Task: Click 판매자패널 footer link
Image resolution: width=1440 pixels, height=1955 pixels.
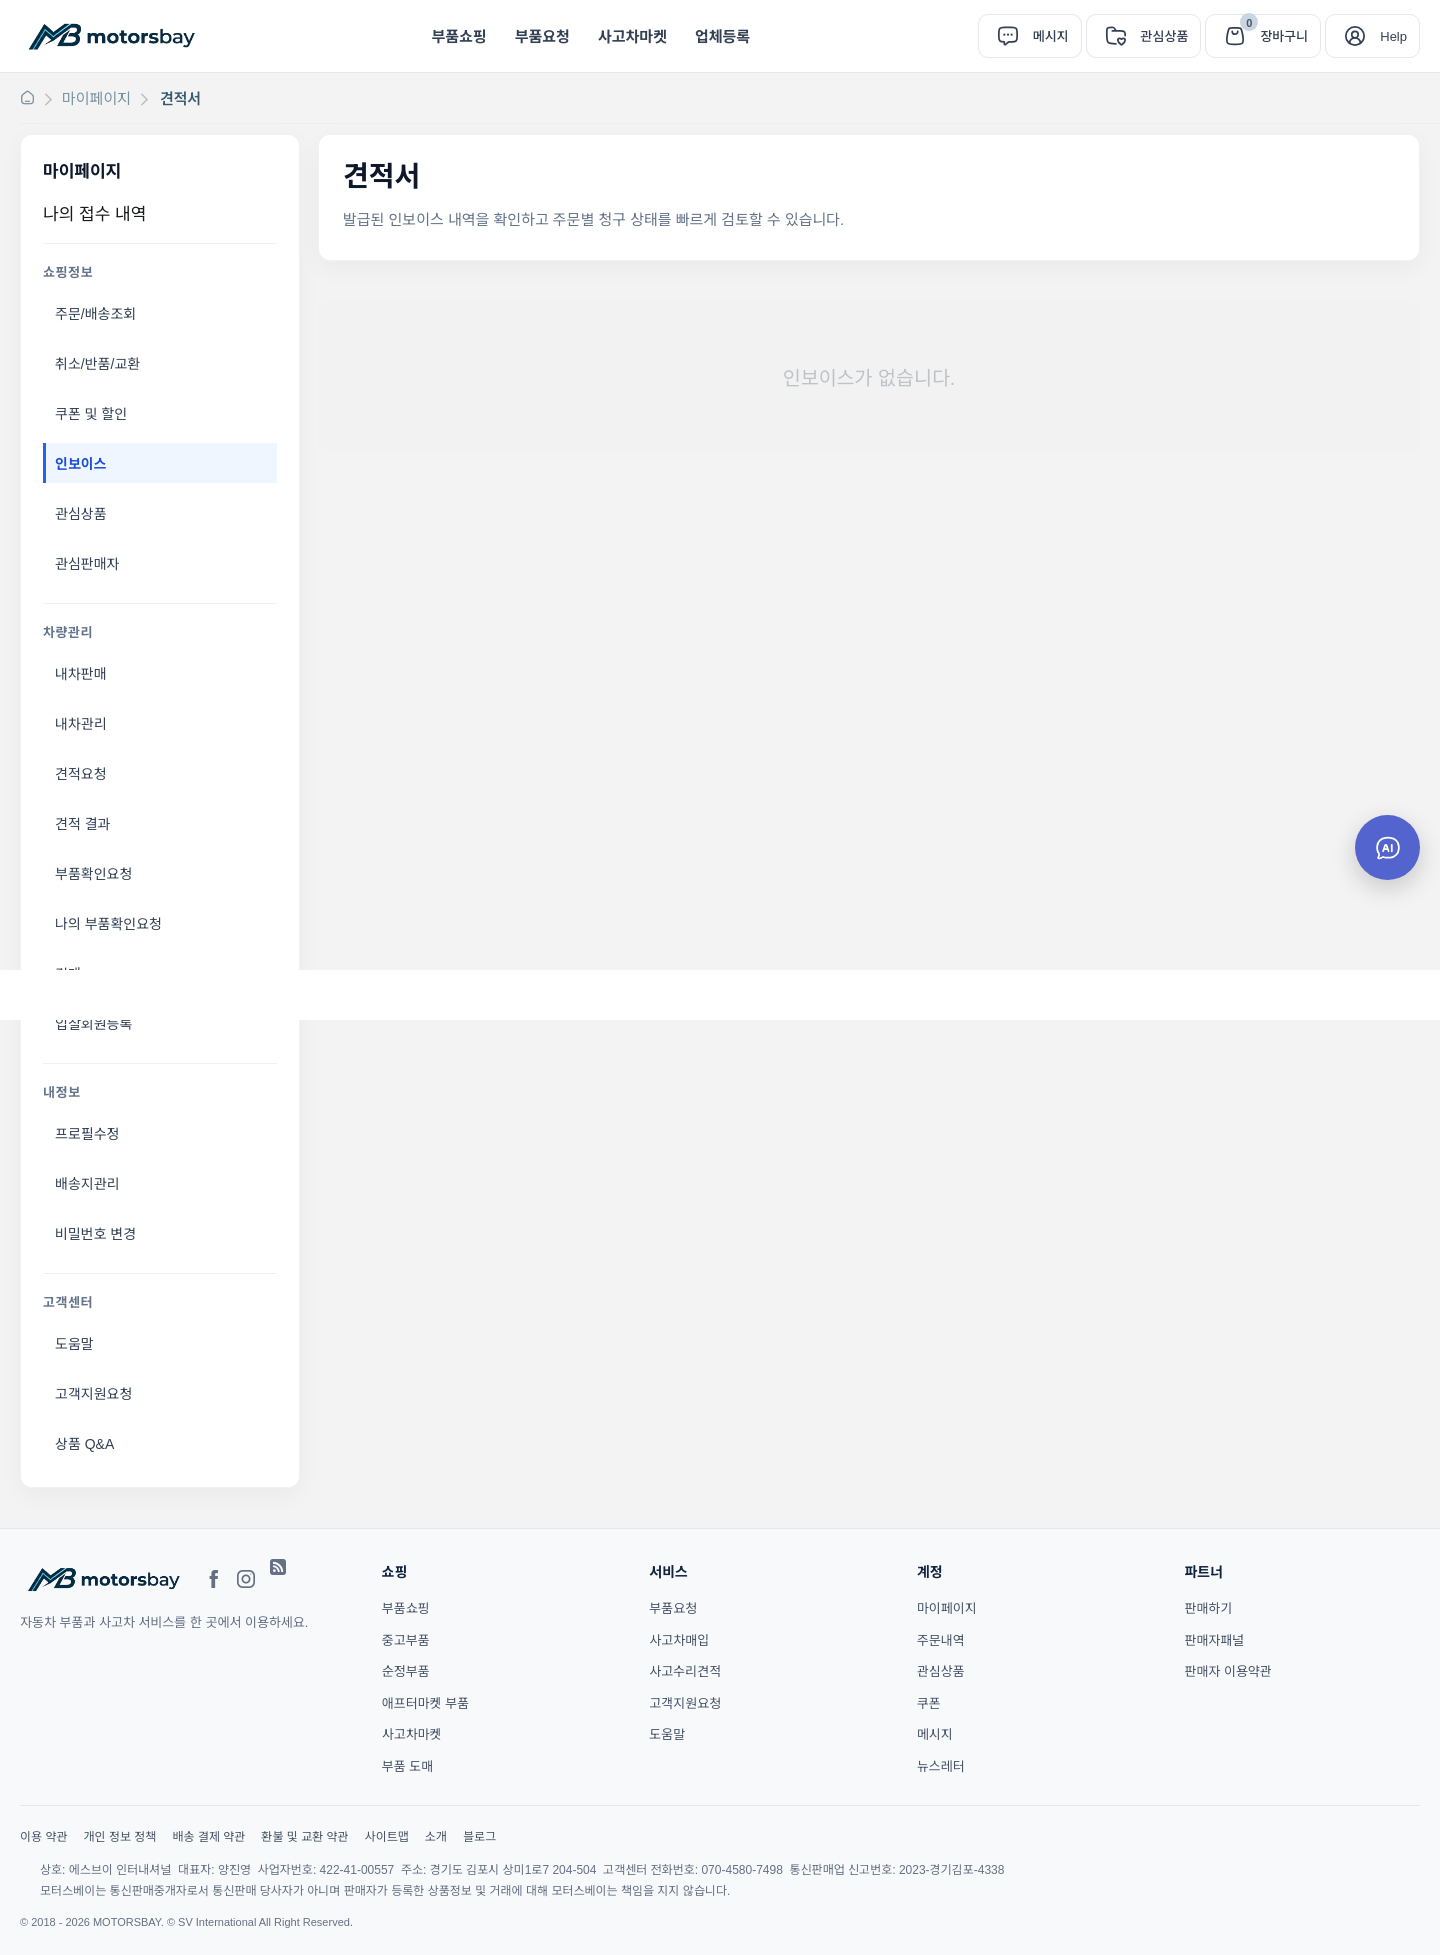Action: [x=1214, y=1640]
